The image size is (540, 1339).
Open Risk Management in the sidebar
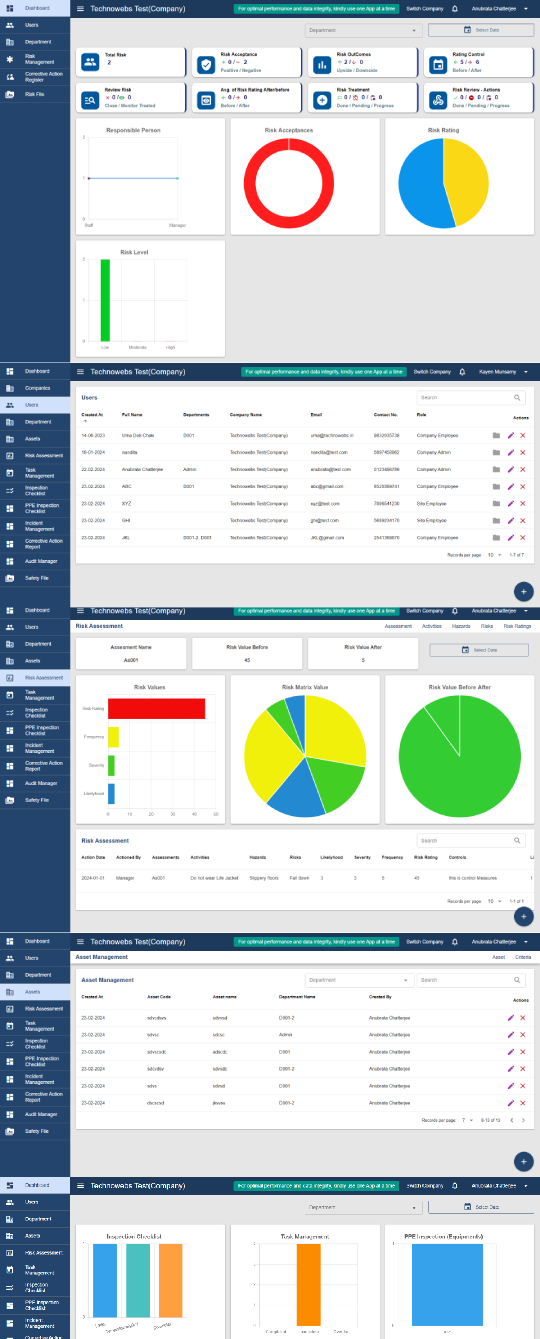point(35,59)
